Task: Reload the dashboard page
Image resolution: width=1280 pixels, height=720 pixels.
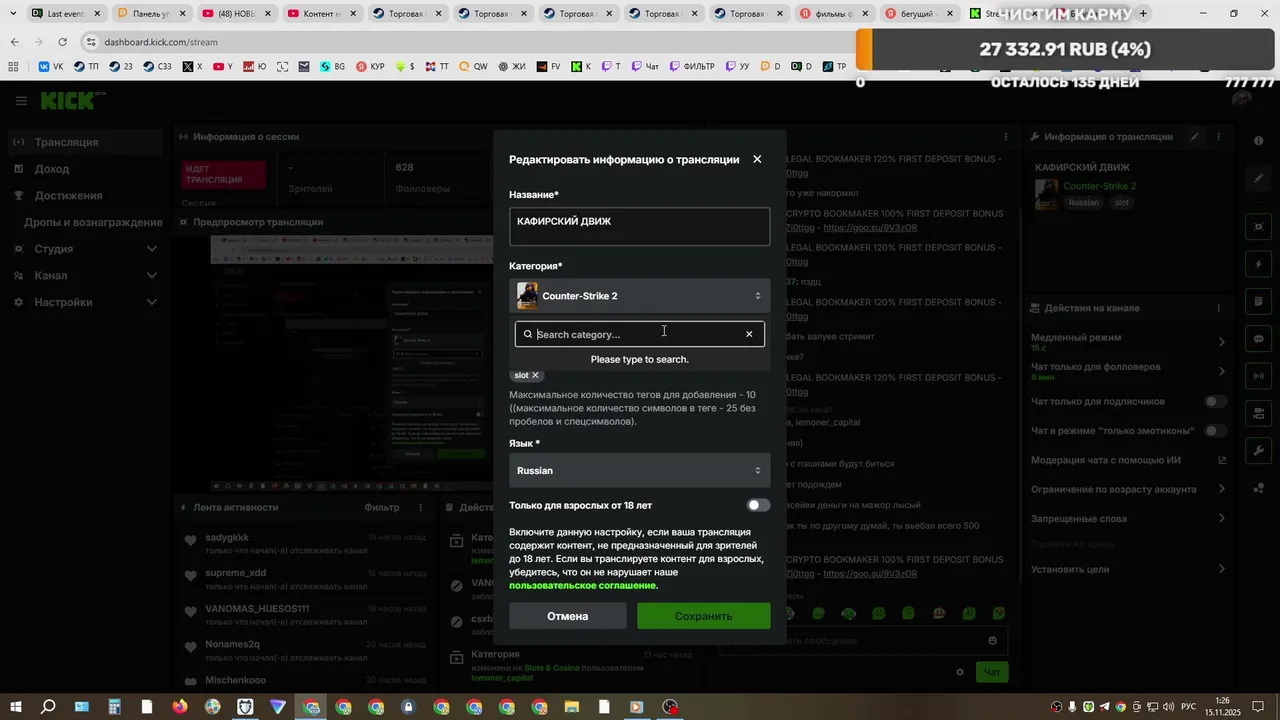Action: [x=62, y=42]
